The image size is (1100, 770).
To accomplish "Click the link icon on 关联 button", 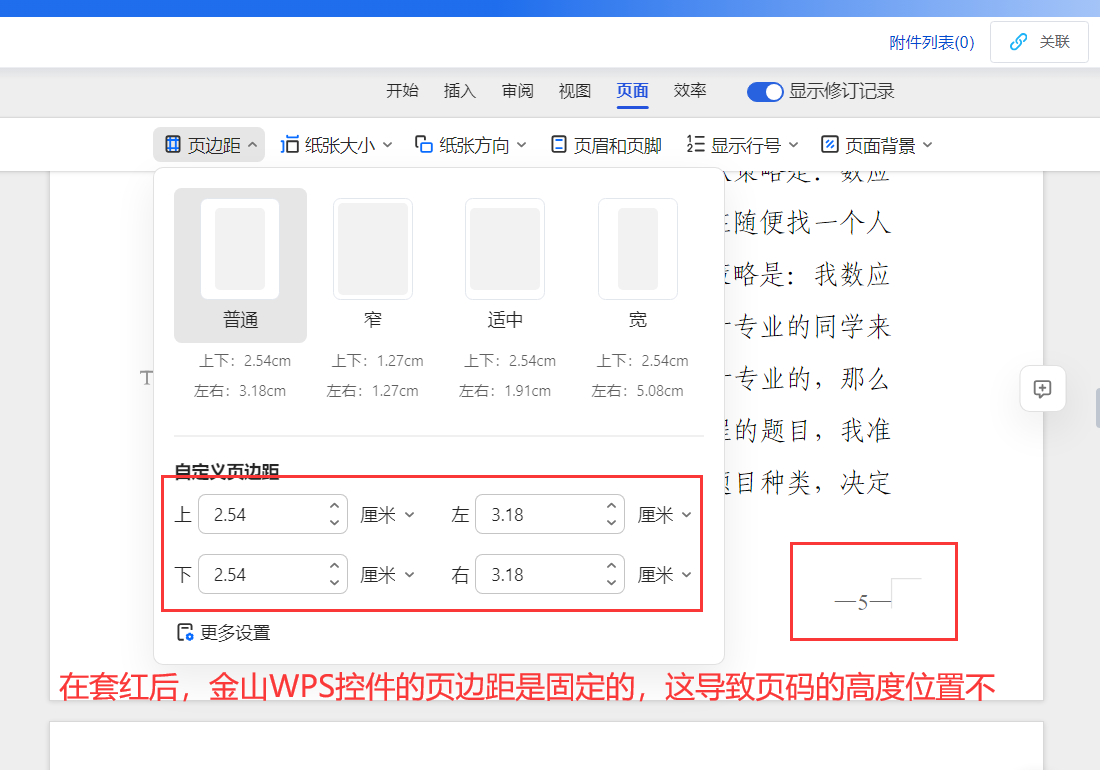I will pos(1018,42).
